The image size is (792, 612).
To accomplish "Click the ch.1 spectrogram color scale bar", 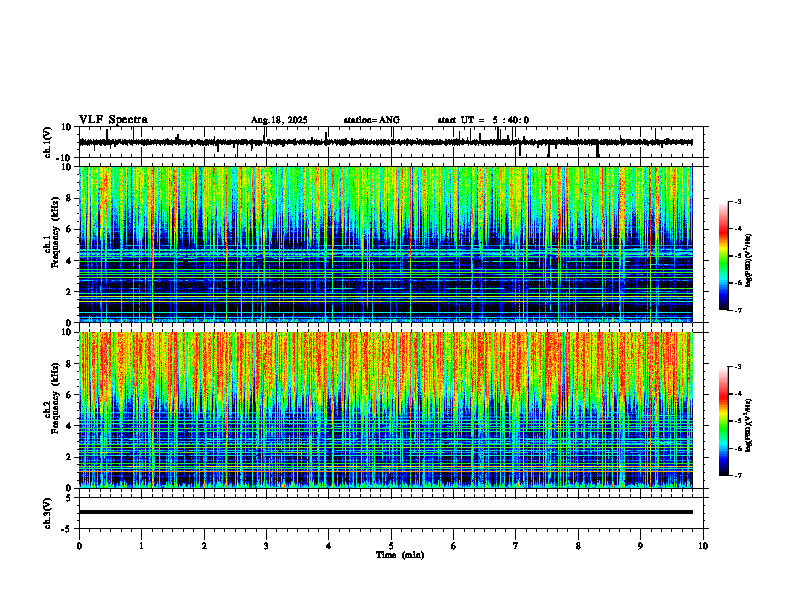I will point(723,256).
